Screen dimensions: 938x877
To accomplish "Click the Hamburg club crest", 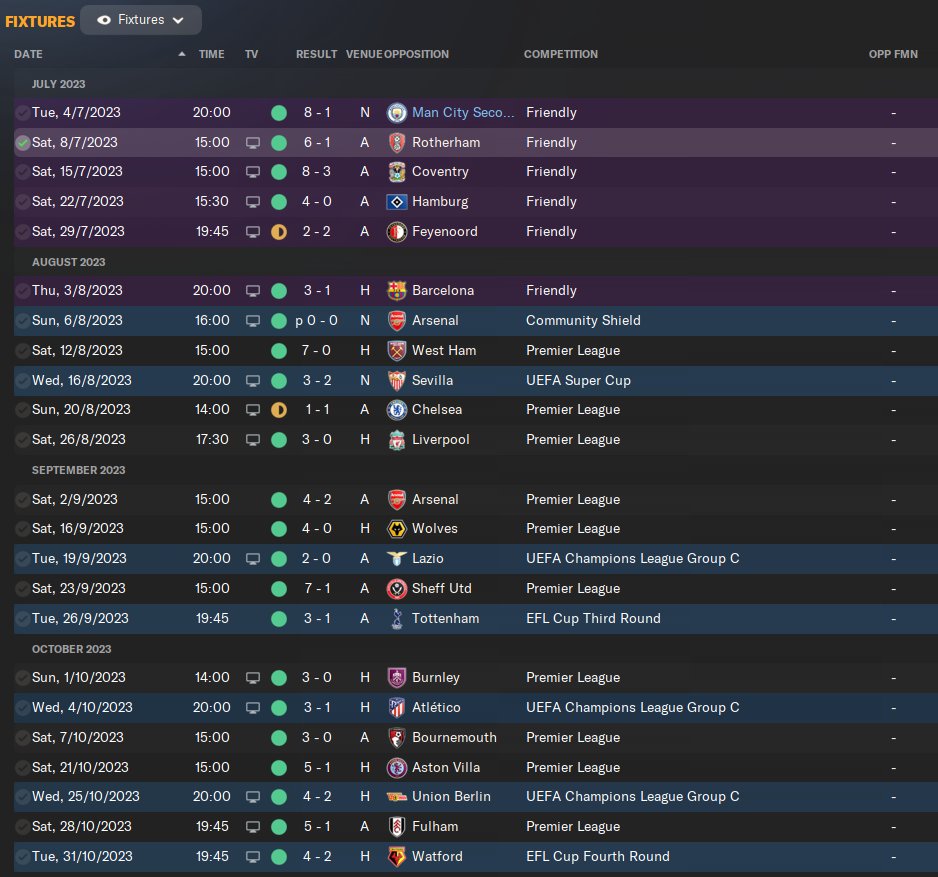I will [397, 202].
